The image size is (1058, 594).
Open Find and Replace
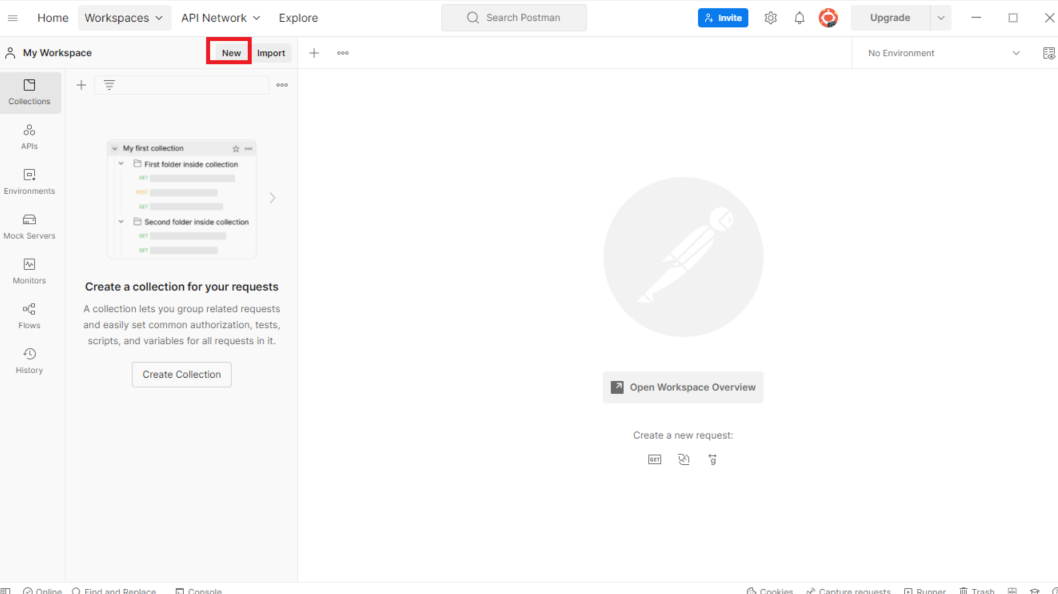point(114,591)
